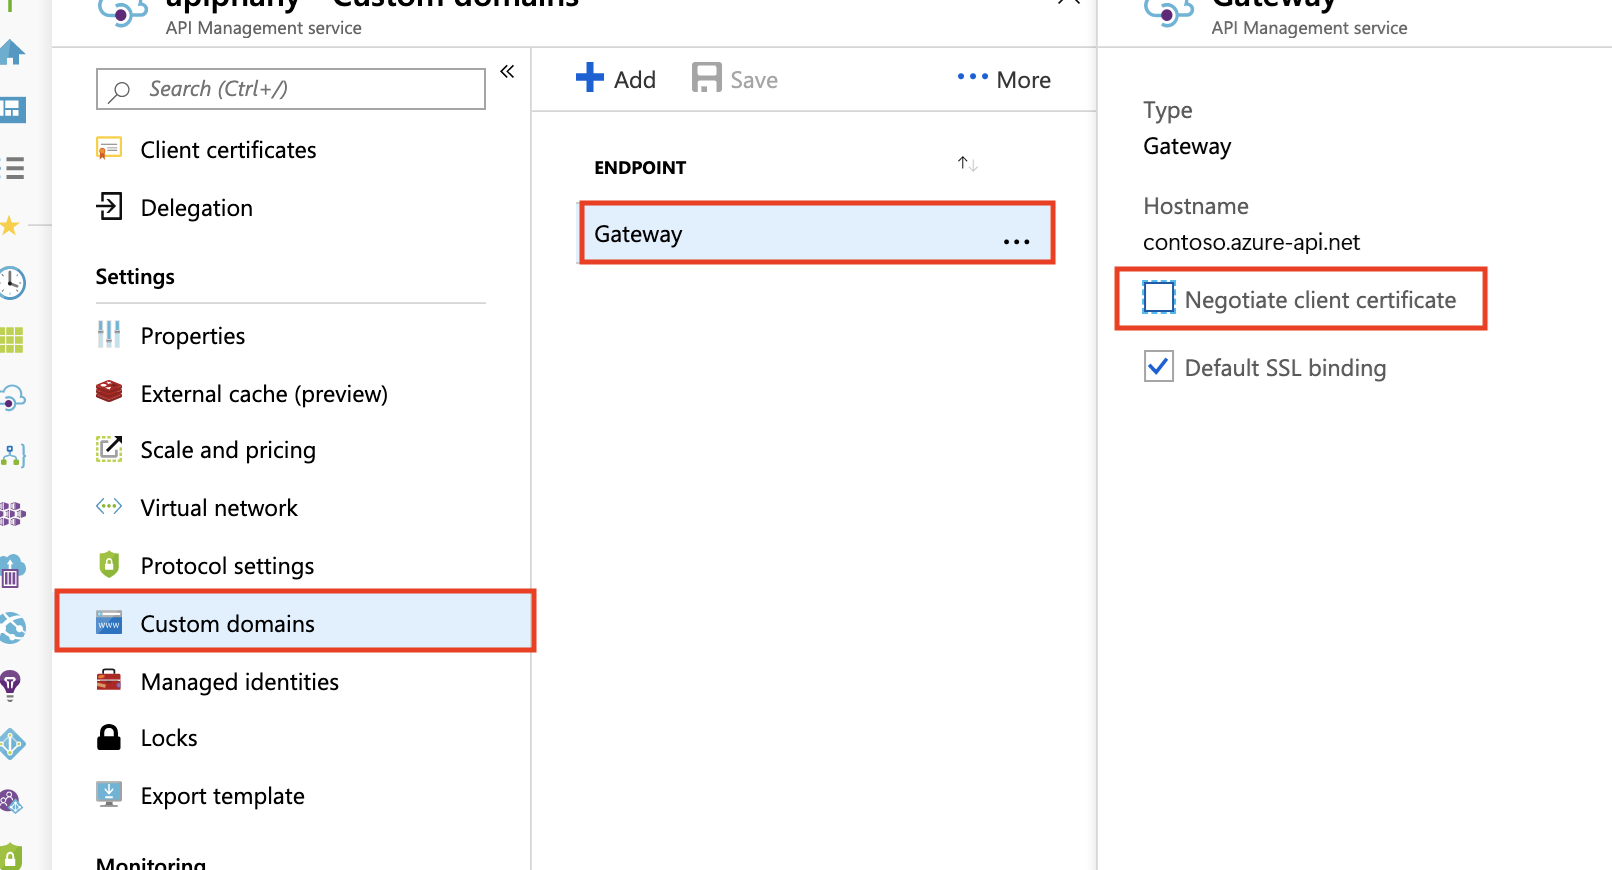Open the Gateway row ellipsis menu
The image size is (1612, 870).
(1016, 242)
